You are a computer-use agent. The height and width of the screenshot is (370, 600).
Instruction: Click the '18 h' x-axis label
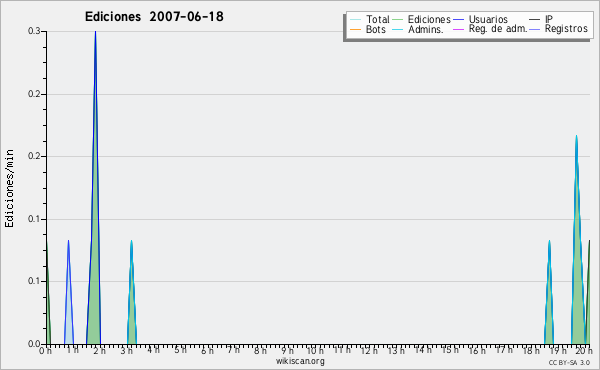point(531,350)
